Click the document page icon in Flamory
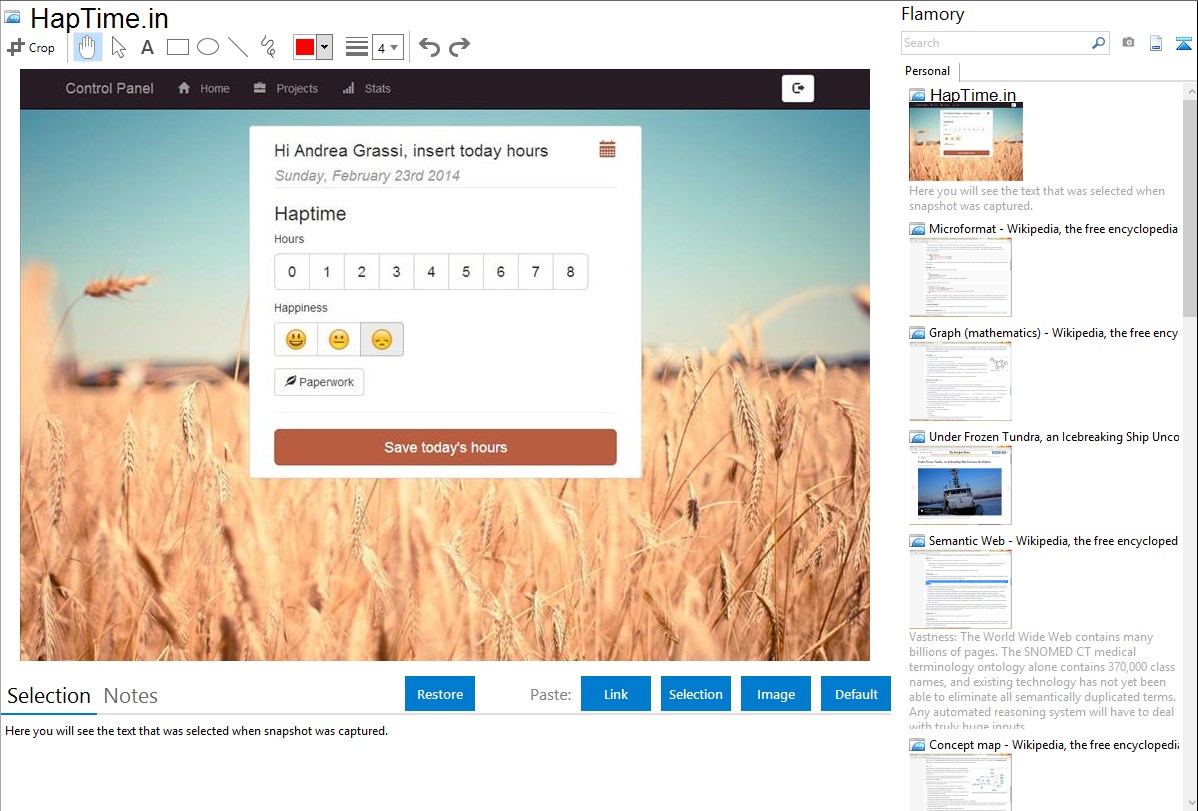 (x=1156, y=43)
